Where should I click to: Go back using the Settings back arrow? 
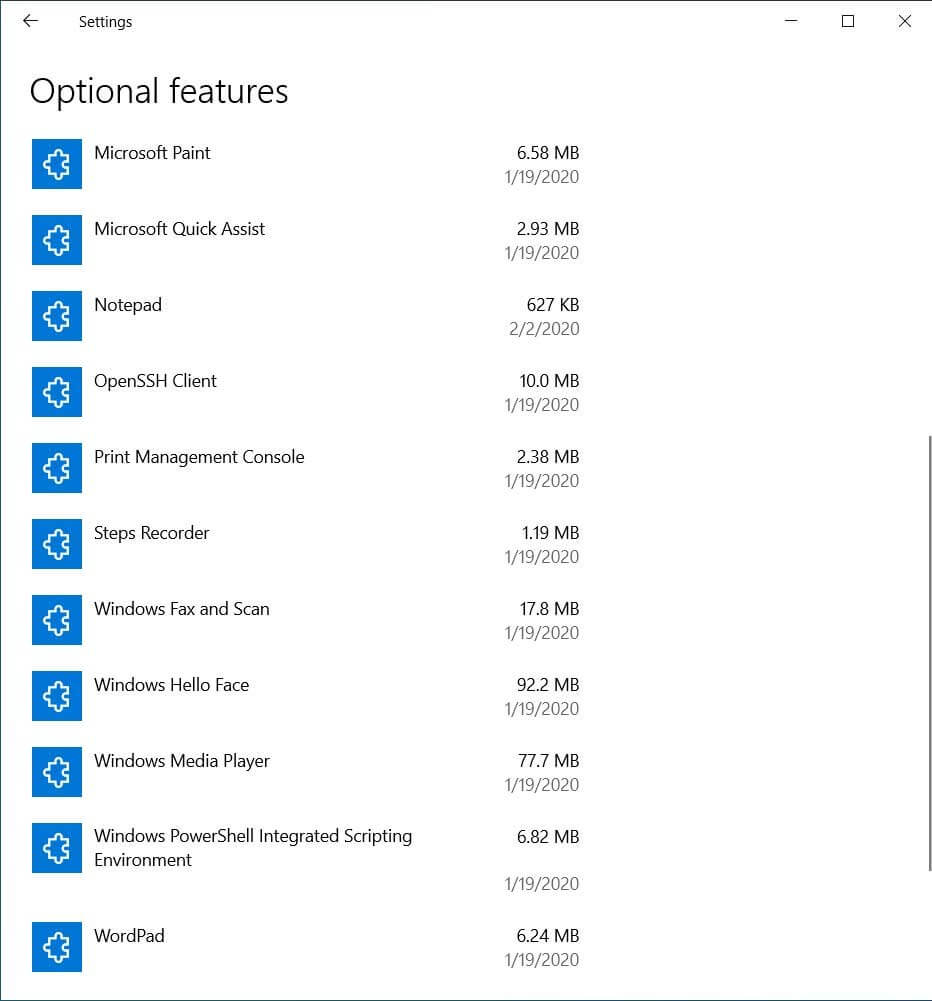[x=30, y=21]
